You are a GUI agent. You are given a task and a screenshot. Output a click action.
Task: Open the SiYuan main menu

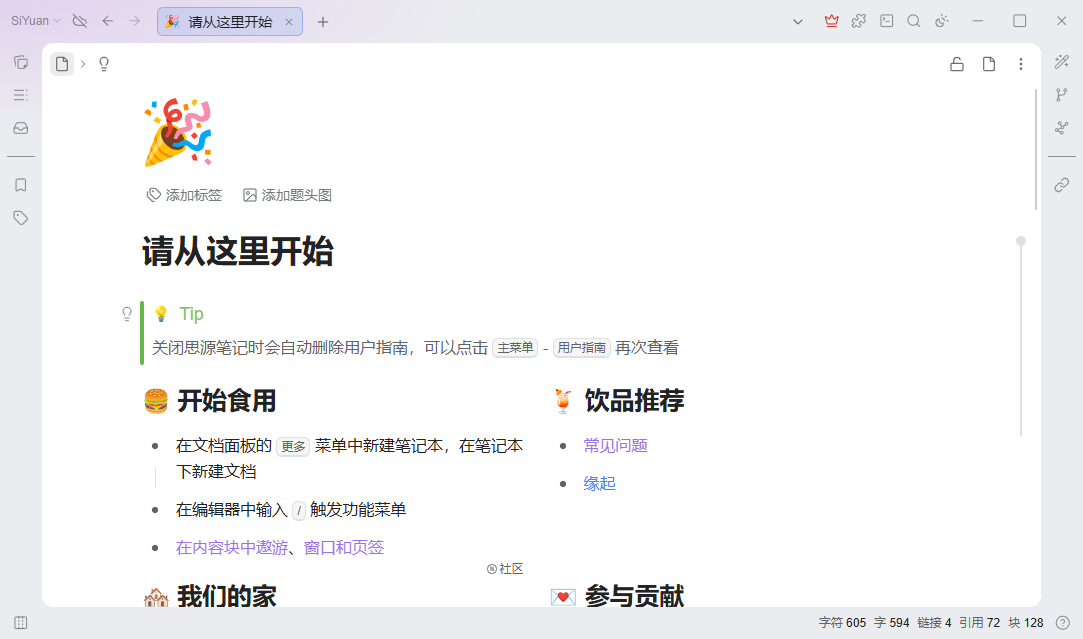click(35, 21)
